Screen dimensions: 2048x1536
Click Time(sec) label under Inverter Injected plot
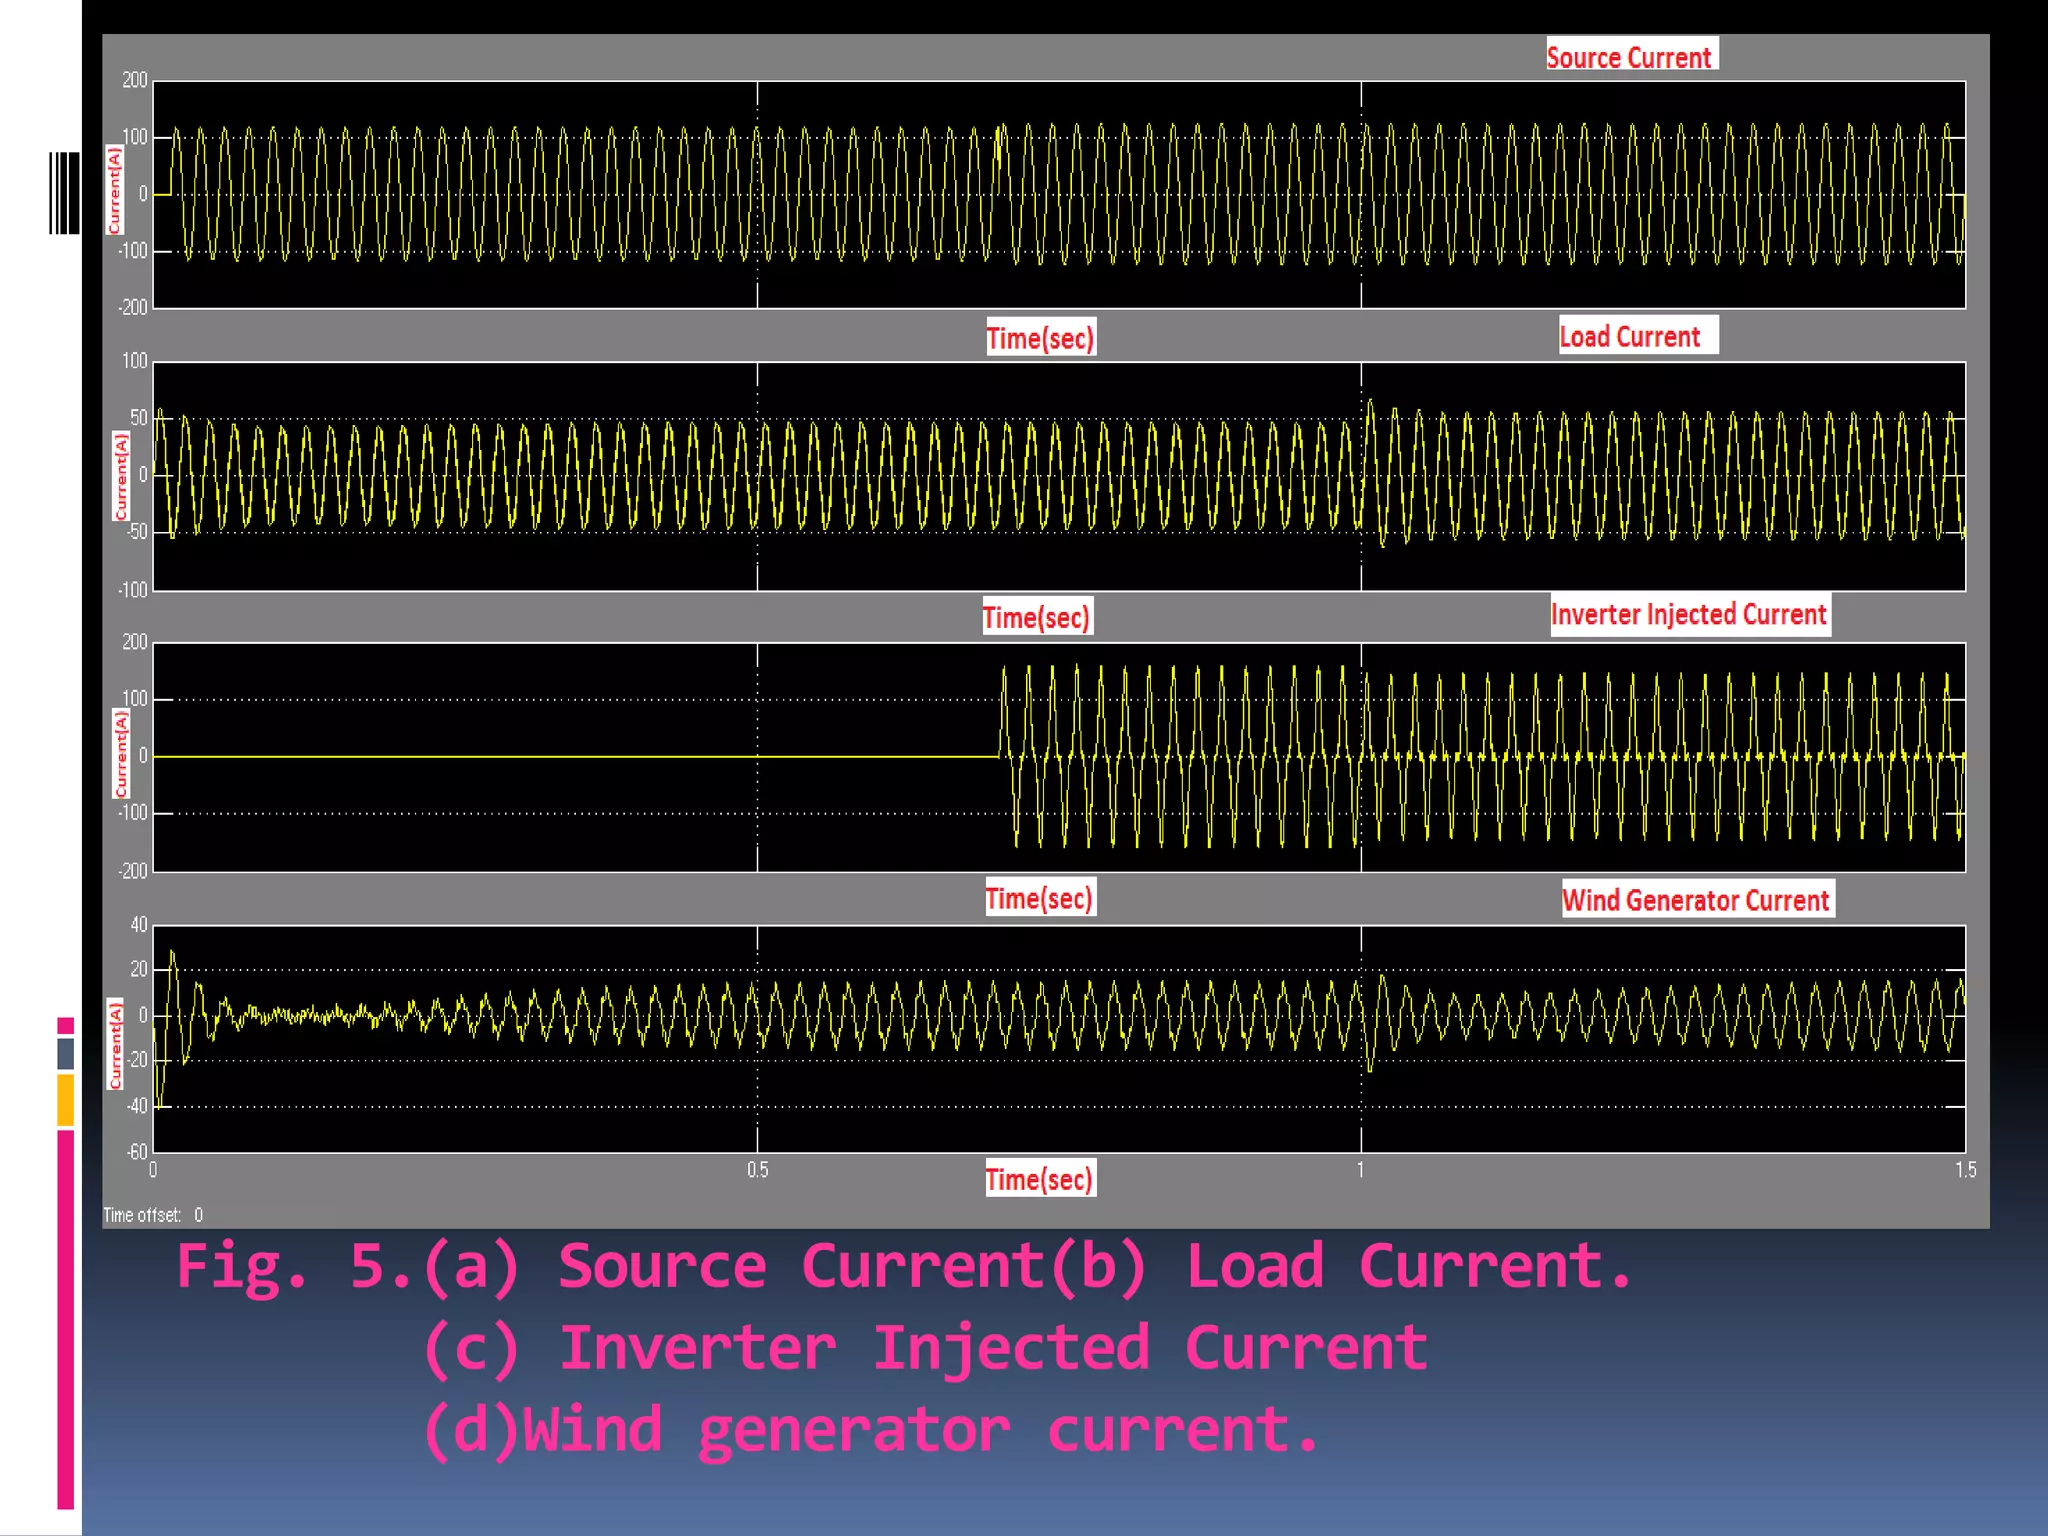click(x=1039, y=897)
